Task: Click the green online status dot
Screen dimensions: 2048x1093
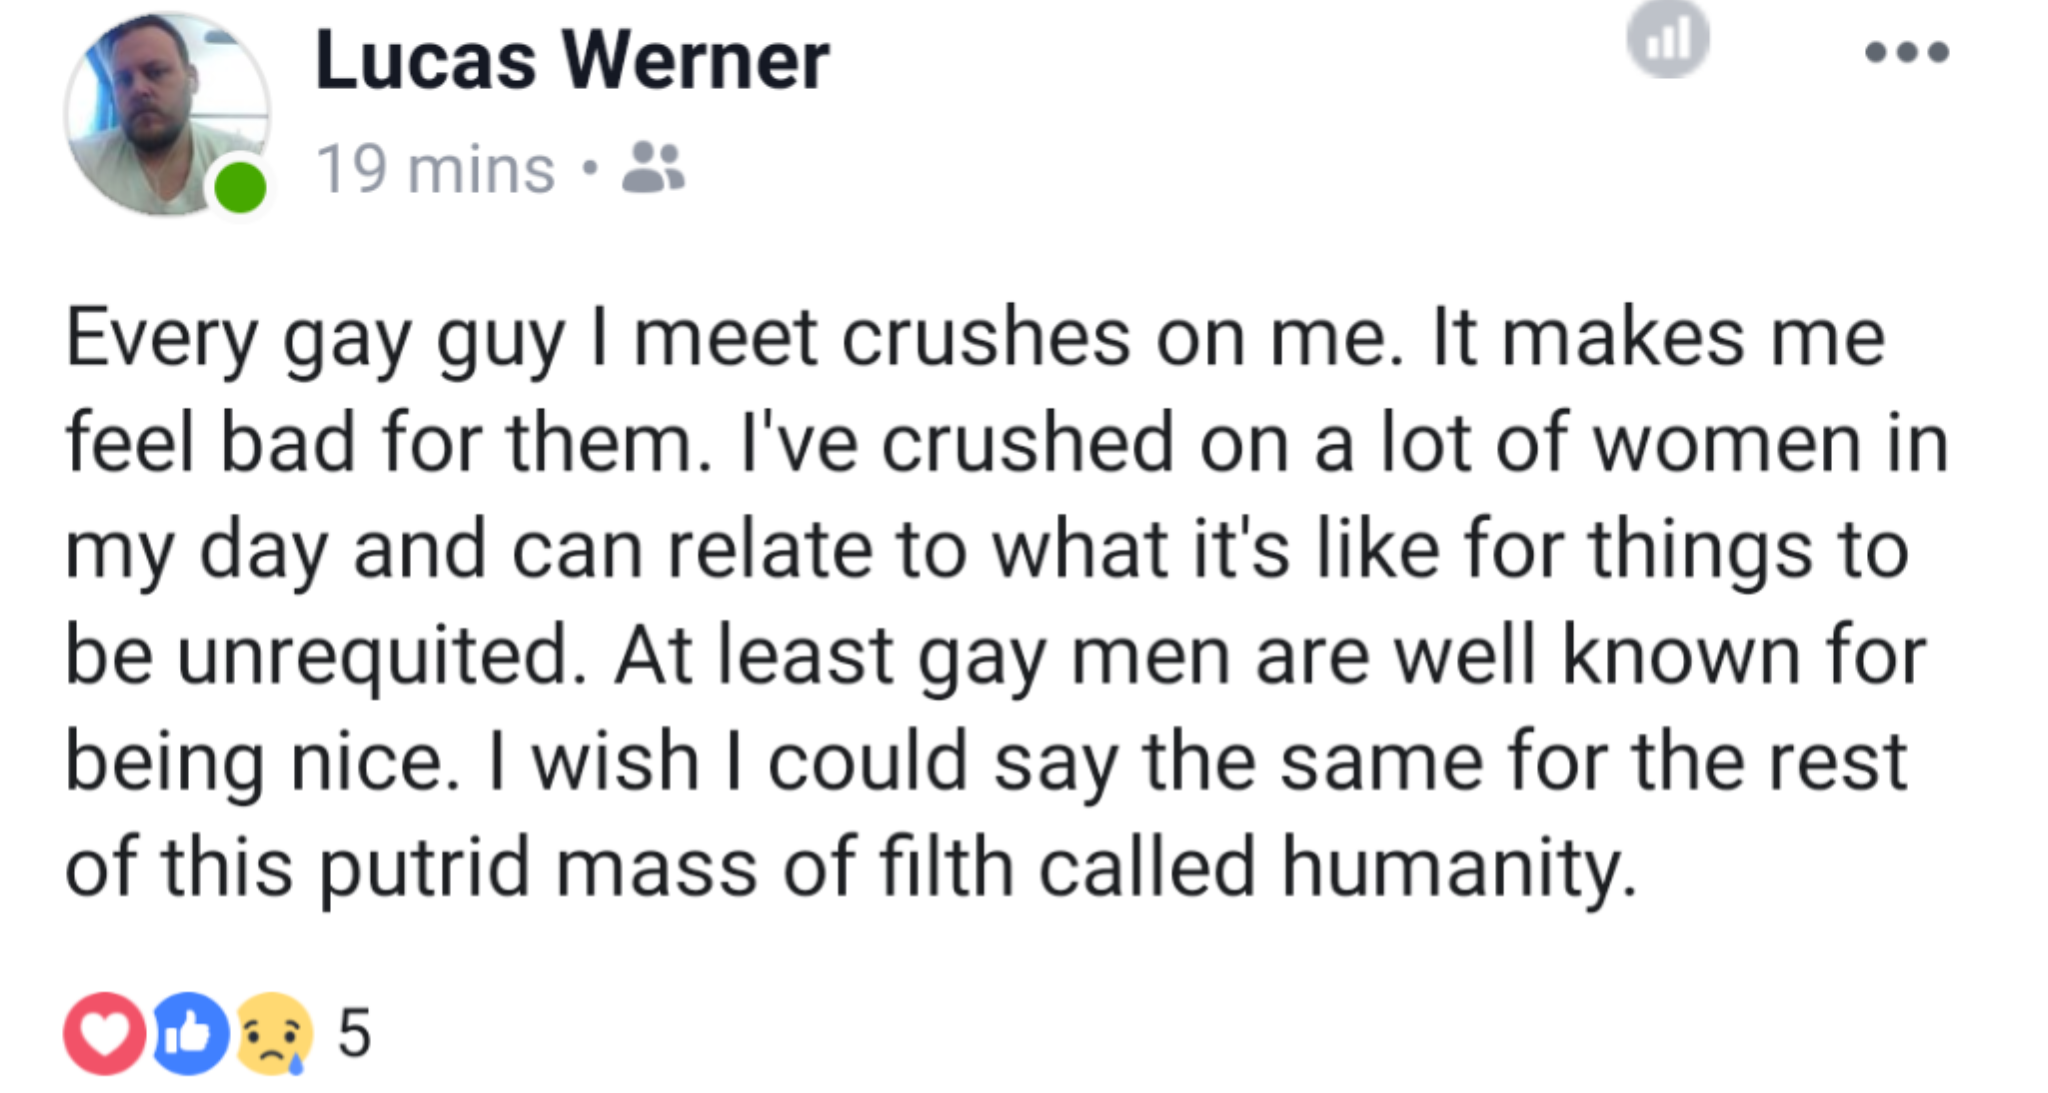Action: point(240,187)
